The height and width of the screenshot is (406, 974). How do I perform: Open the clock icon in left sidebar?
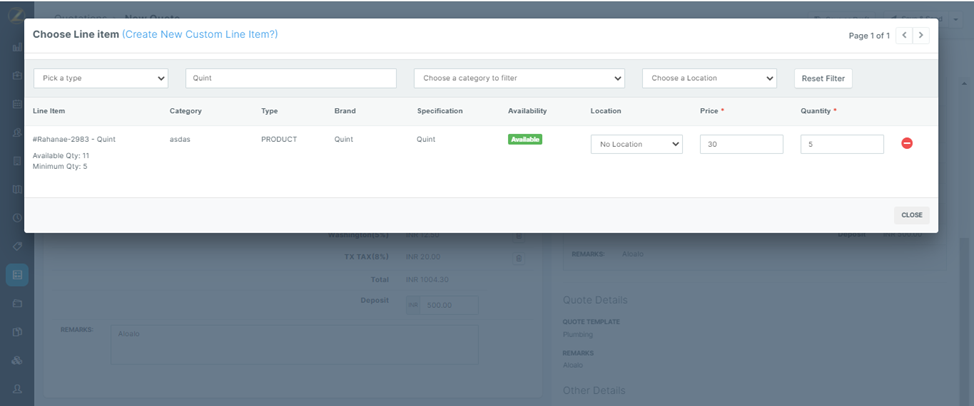pos(17,218)
